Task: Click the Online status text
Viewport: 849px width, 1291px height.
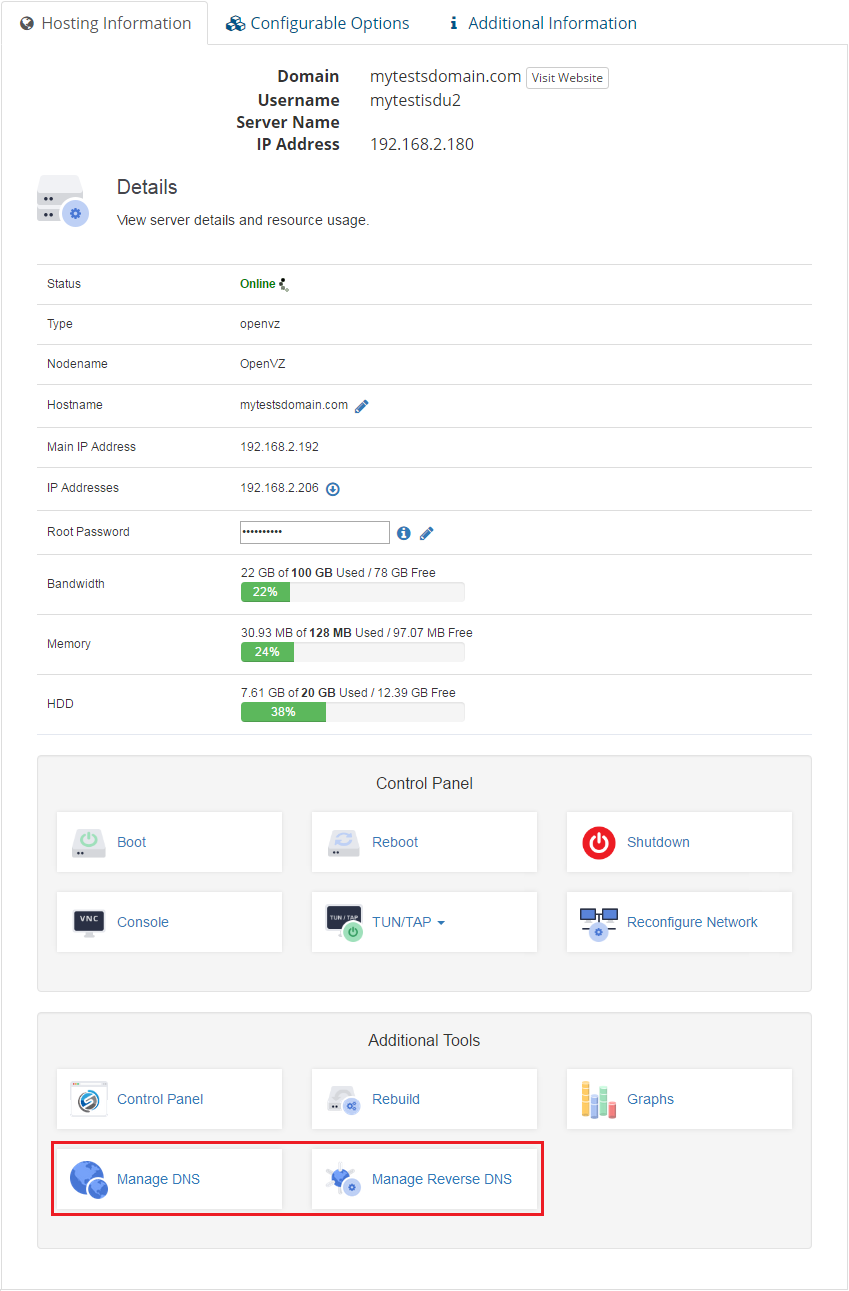Action: [x=257, y=284]
